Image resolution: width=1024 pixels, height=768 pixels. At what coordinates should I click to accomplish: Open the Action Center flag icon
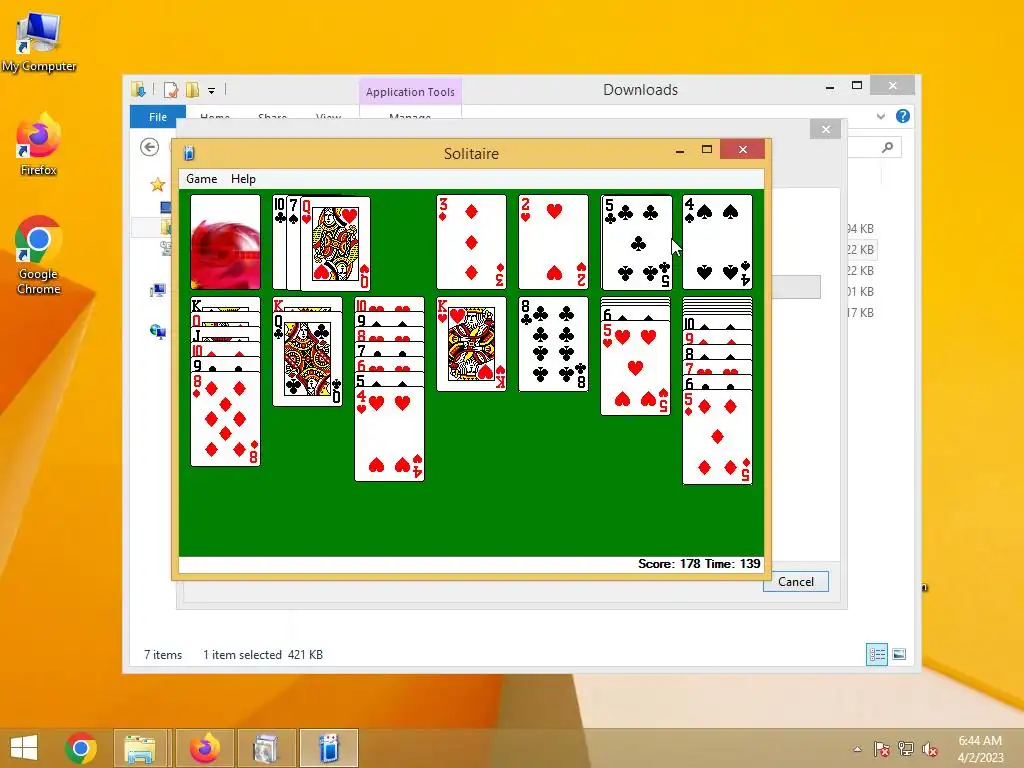(x=882, y=749)
